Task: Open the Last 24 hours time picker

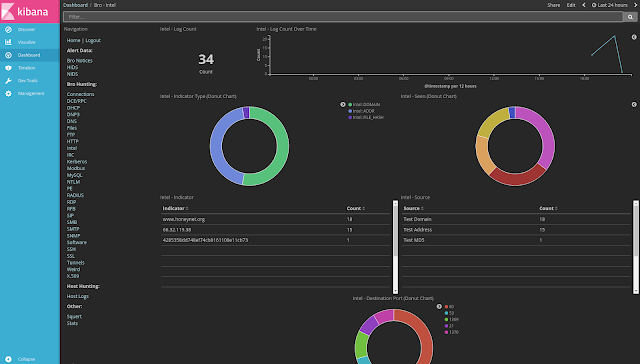Action: (x=609, y=5)
